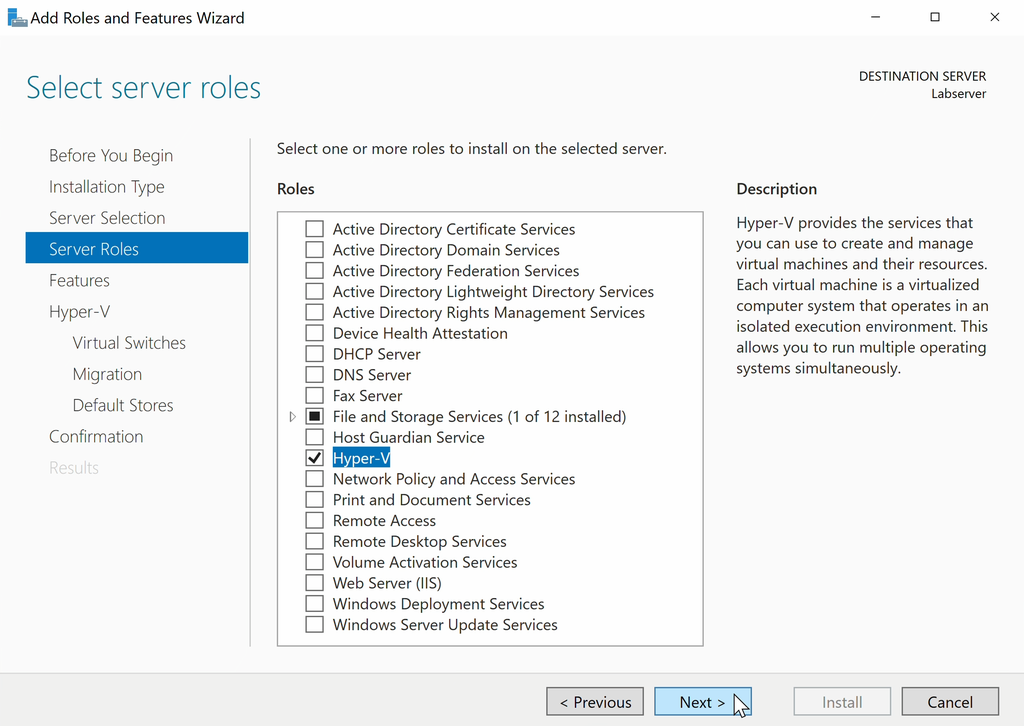Check the Fax Server role

tap(314, 395)
